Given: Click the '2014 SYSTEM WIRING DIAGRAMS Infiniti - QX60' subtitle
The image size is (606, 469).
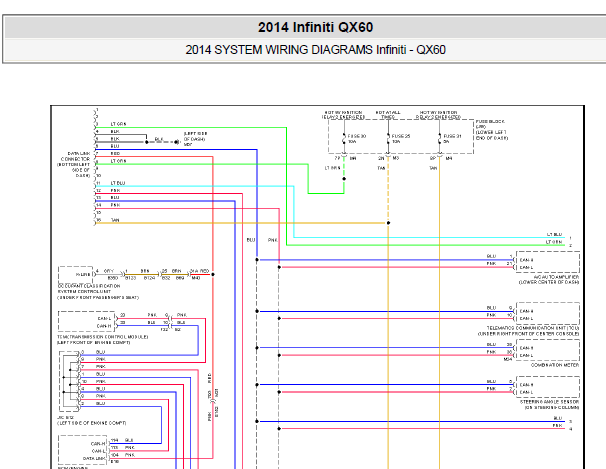Looking at the screenshot, I should (315, 50).
